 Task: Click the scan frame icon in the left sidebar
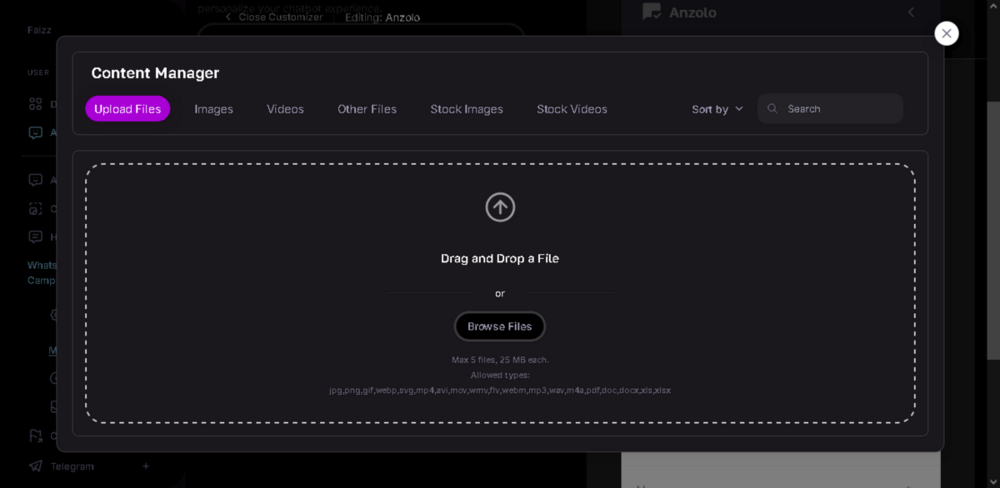(x=36, y=209)
